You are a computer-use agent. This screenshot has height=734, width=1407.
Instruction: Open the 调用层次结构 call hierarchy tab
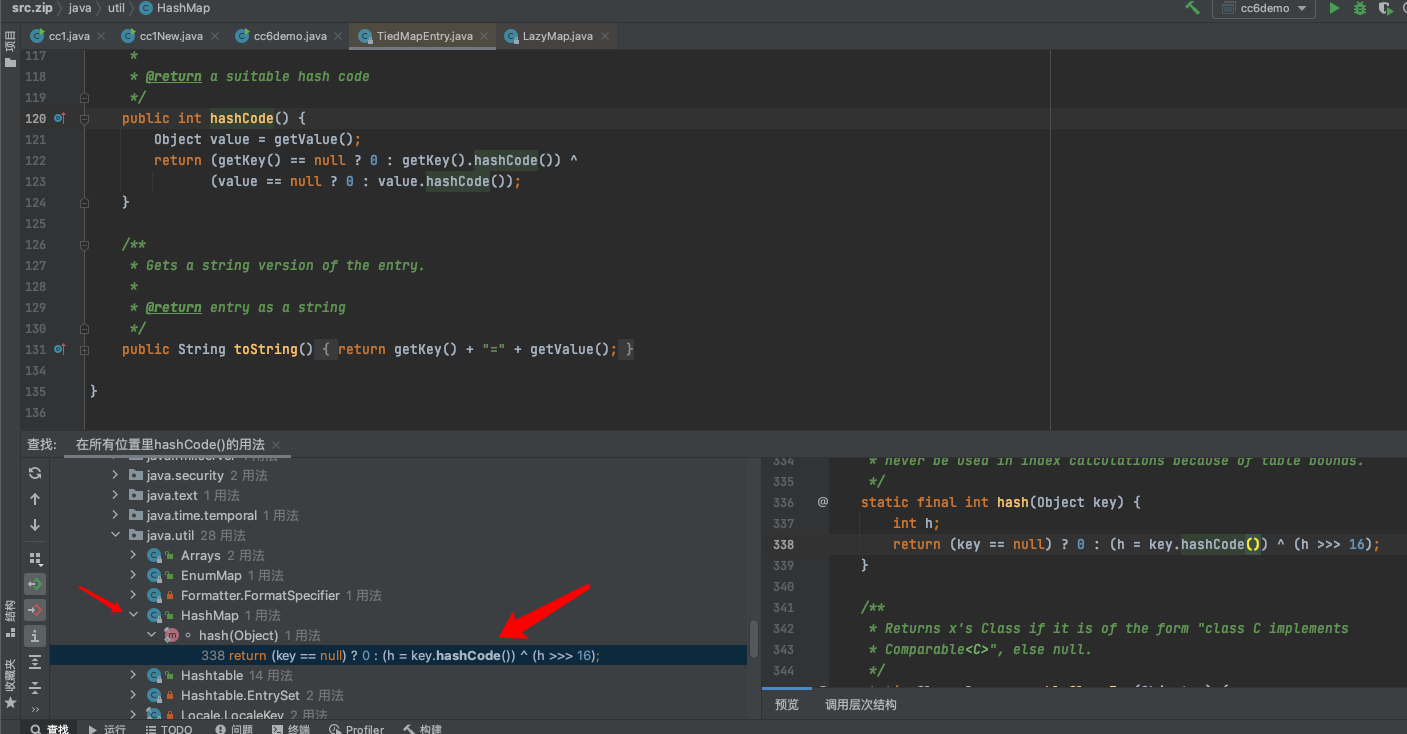[860, 704]
